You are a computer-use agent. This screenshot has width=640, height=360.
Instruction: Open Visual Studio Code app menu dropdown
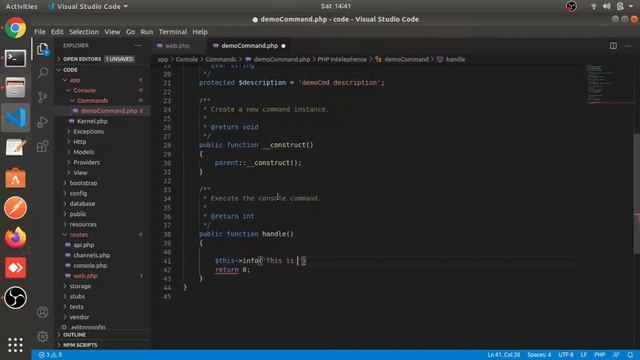point(88,7)
